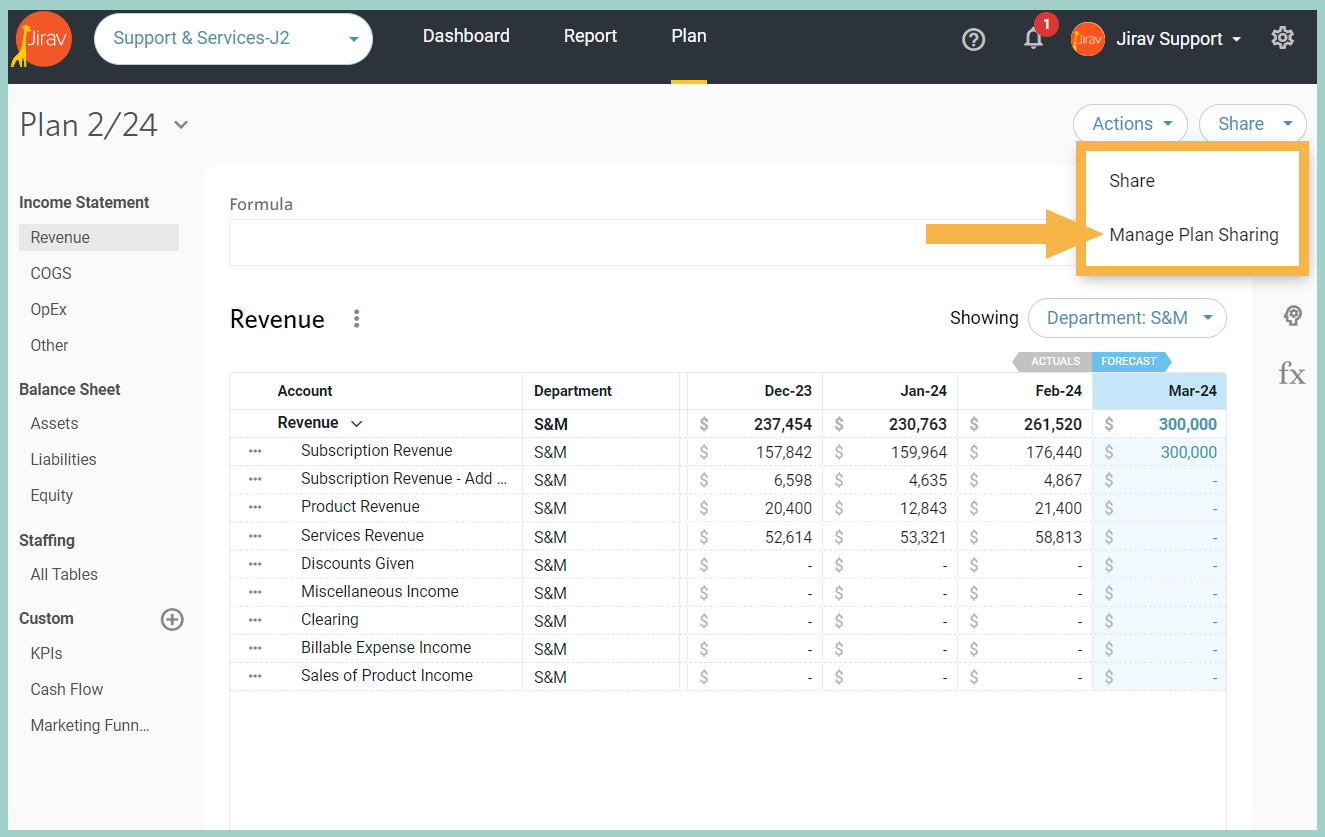Open the head-shaped insights icon in right sidebar
The image size is (1325, 837).
pos(1292,316)
